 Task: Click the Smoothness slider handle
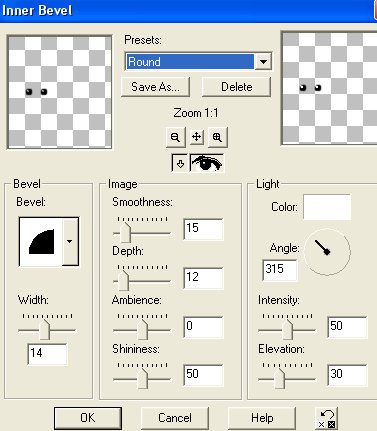click(x=125, y=232)
